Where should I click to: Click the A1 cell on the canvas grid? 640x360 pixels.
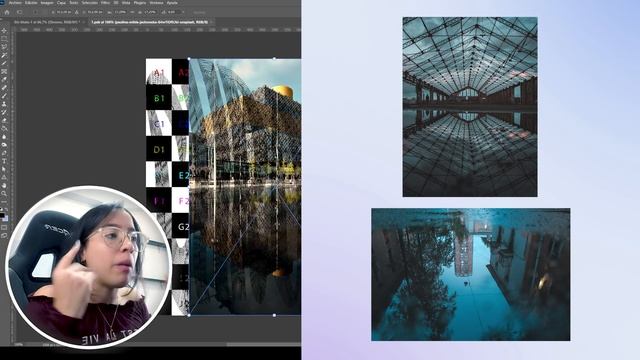pyautogui.click(x=159, y=72)
